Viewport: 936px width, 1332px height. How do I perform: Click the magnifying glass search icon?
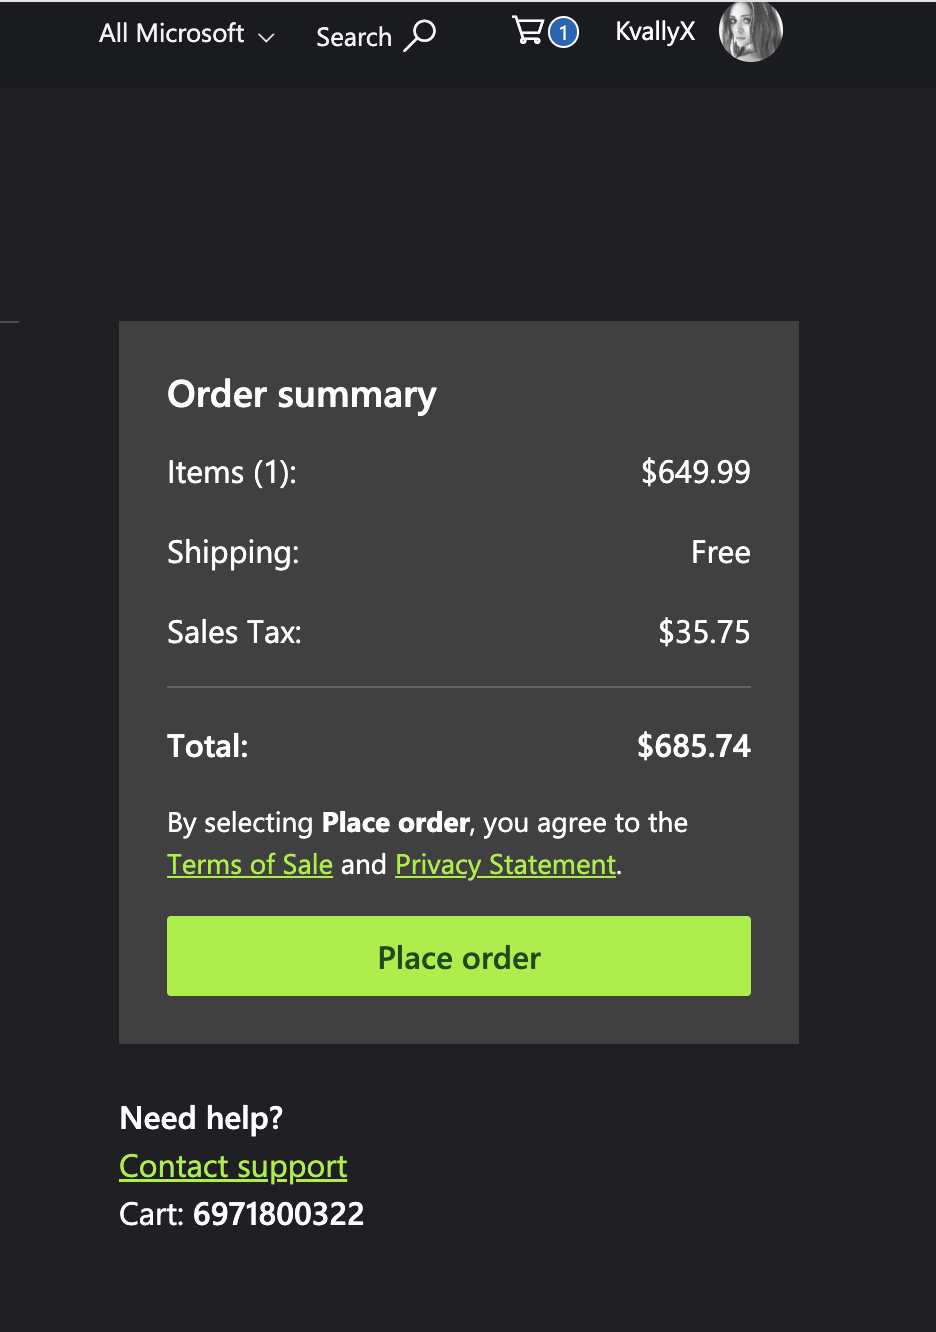[x=420, y=35]
